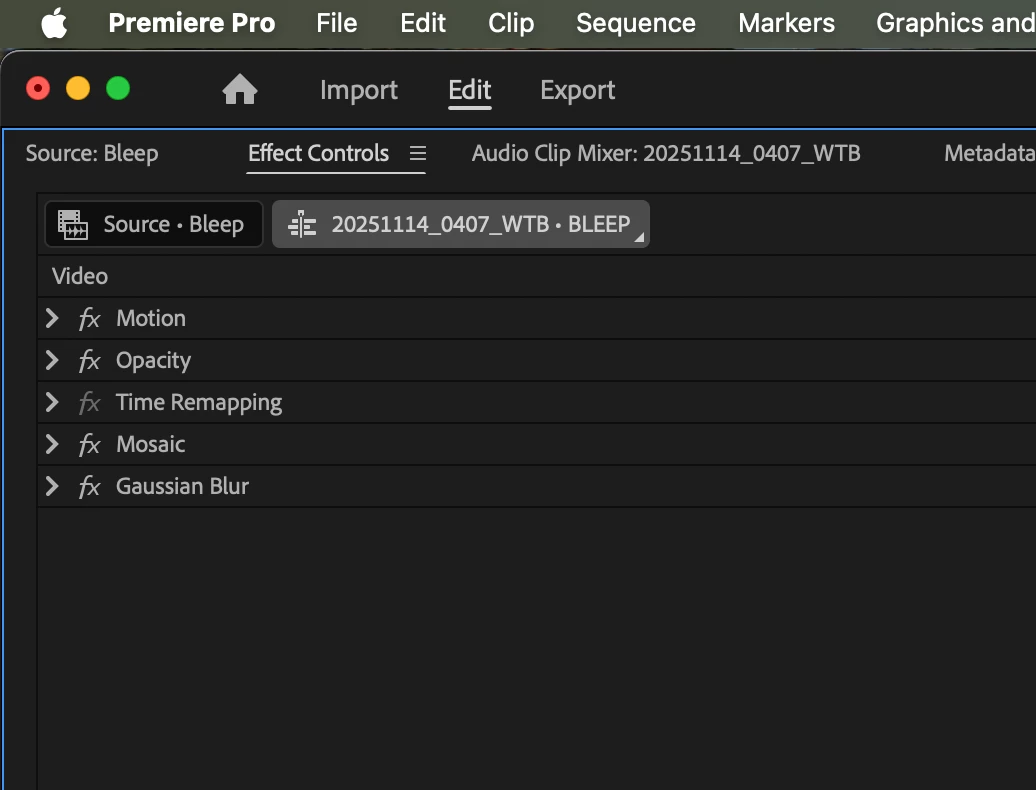This screenshot has height=790, width=1036.
Task: Select the Gaussian Blur effect label
Action: tap(182, 486)
